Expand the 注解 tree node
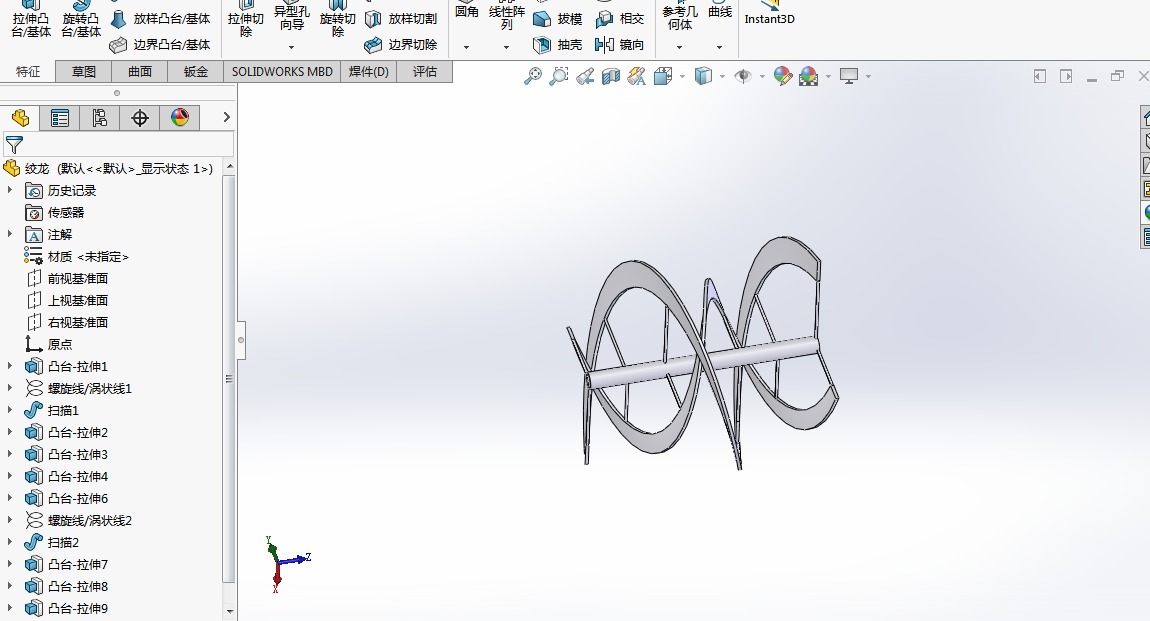 pos(10,234)
